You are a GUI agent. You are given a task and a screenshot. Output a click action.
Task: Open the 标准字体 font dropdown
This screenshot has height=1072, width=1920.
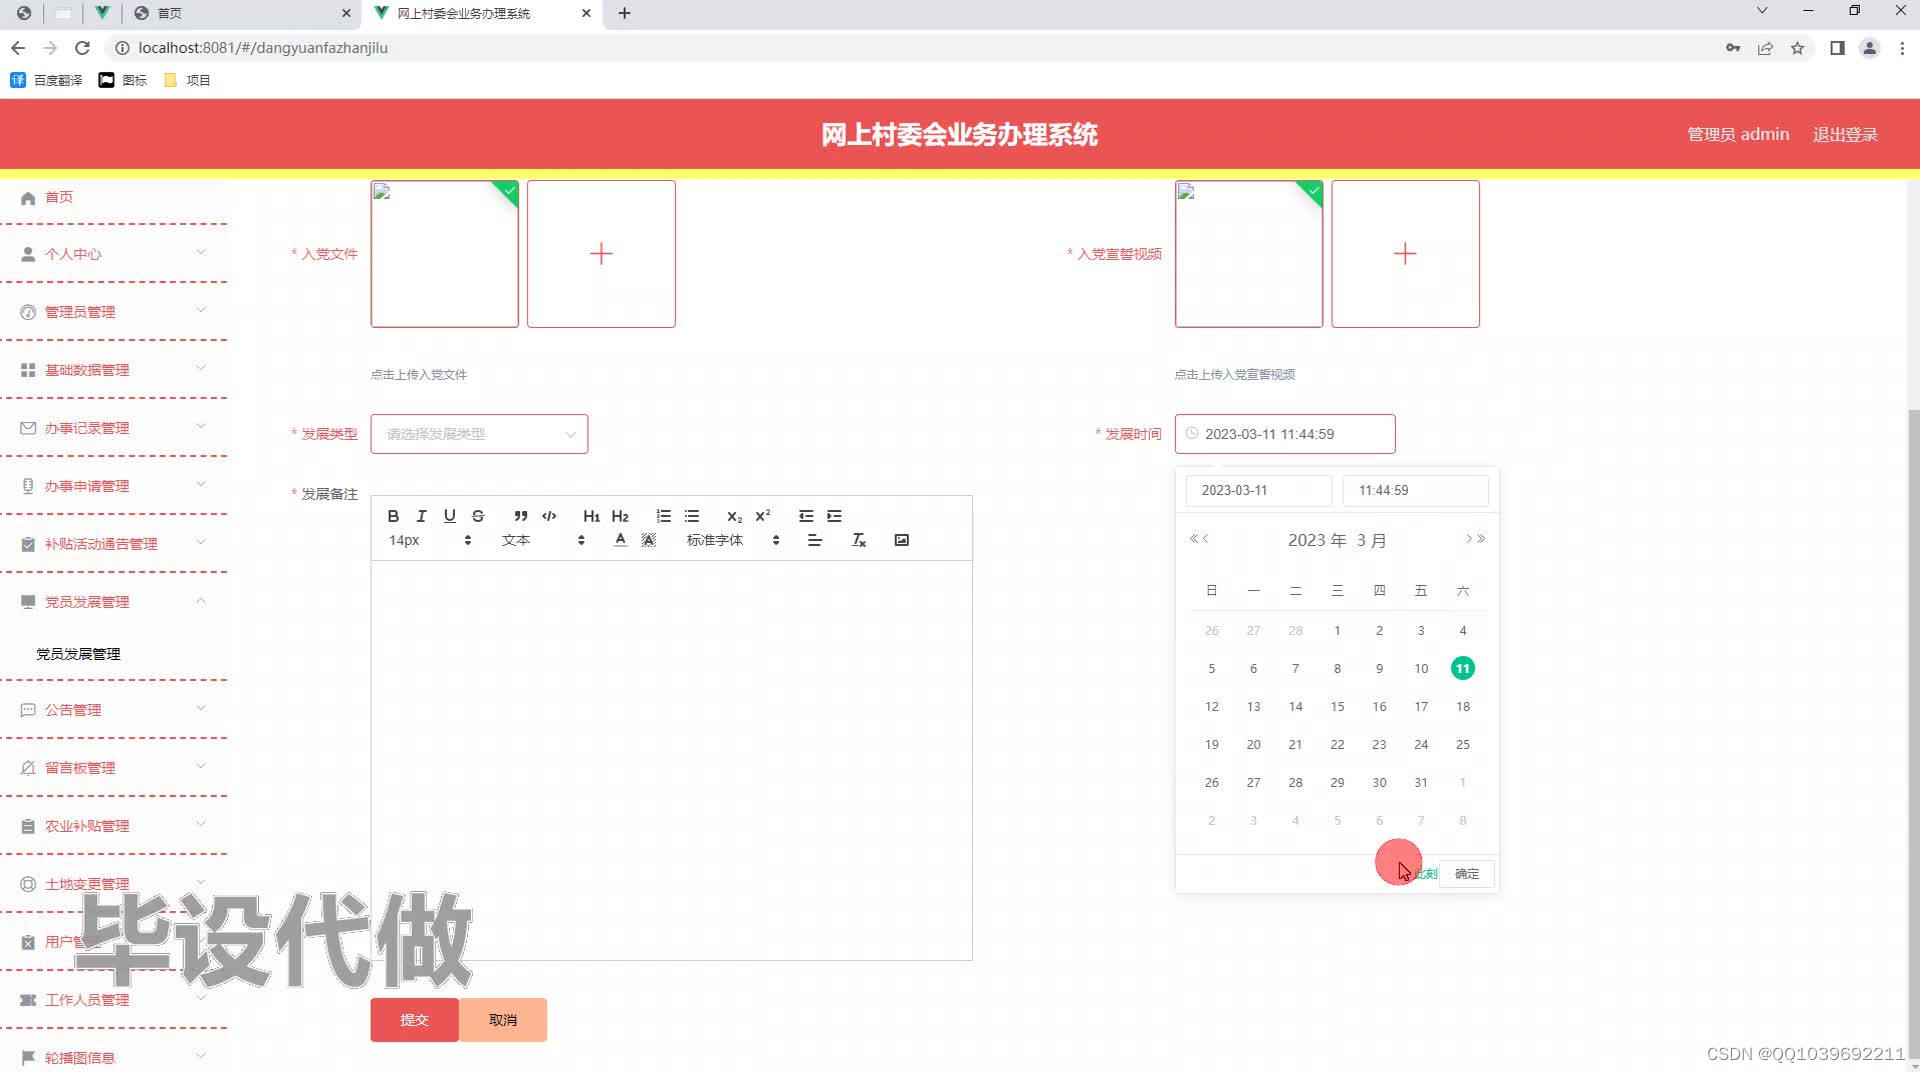coord(732,540)
